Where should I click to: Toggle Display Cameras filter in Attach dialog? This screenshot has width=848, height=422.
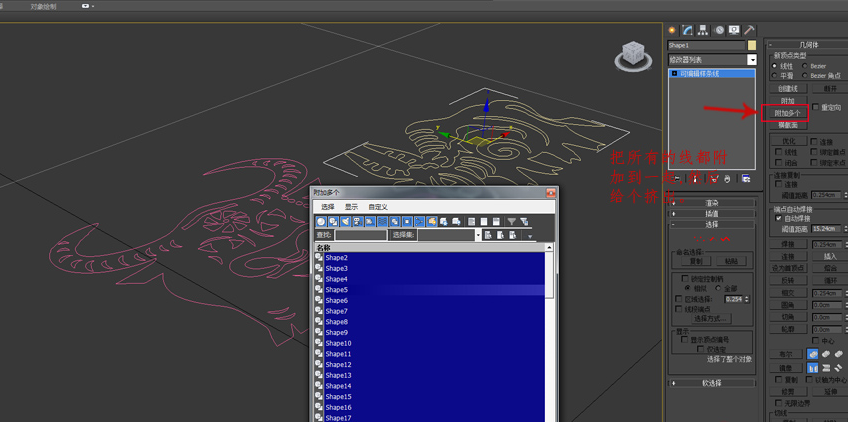click(358, 222)
